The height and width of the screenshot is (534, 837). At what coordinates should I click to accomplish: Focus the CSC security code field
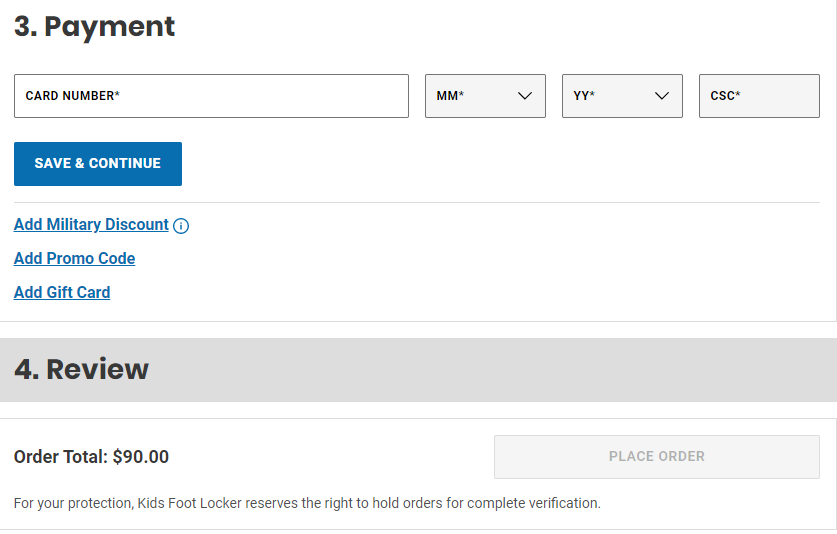point(759,96)
